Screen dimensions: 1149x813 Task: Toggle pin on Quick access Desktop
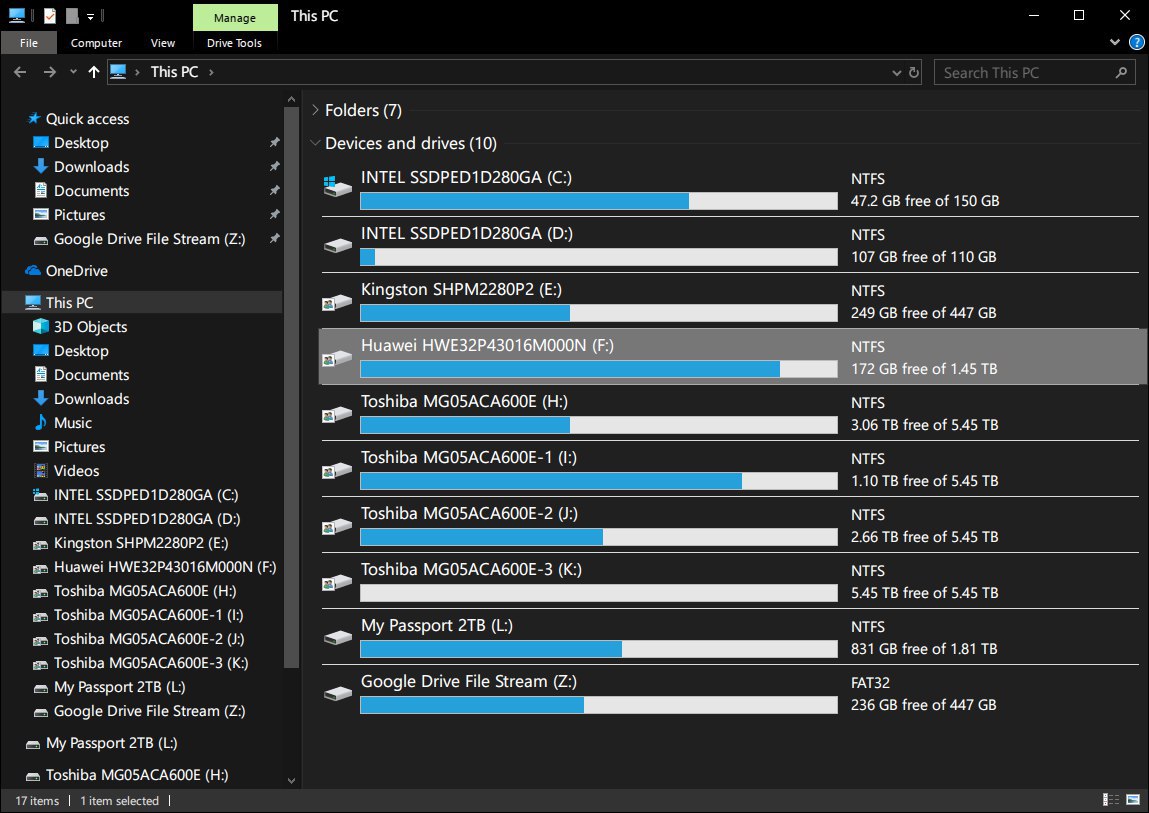click(274, 143)
